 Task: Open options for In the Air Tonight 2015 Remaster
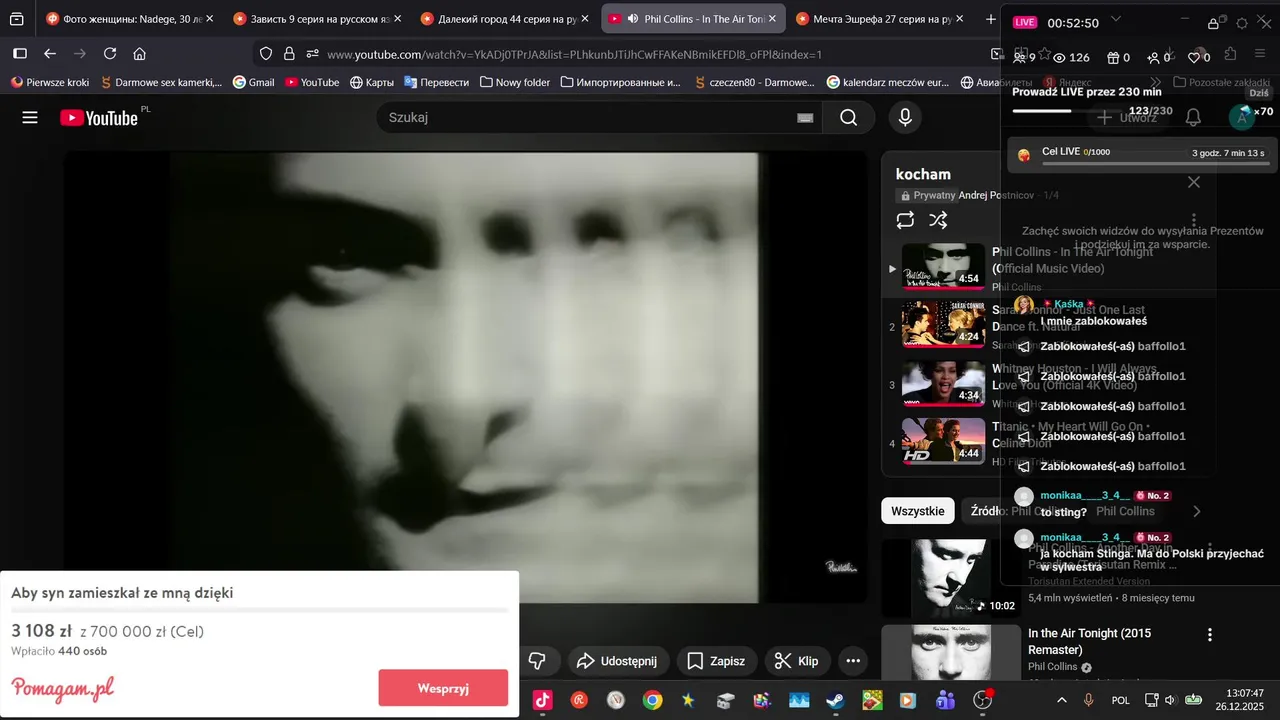(1209, 635)
